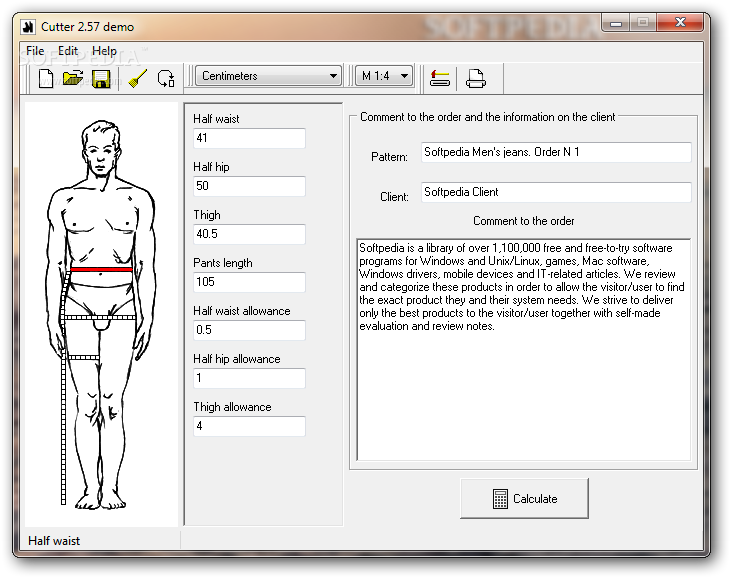Click the "Thigh allowance" label
The image size is (731, 578).
[232, 407]
